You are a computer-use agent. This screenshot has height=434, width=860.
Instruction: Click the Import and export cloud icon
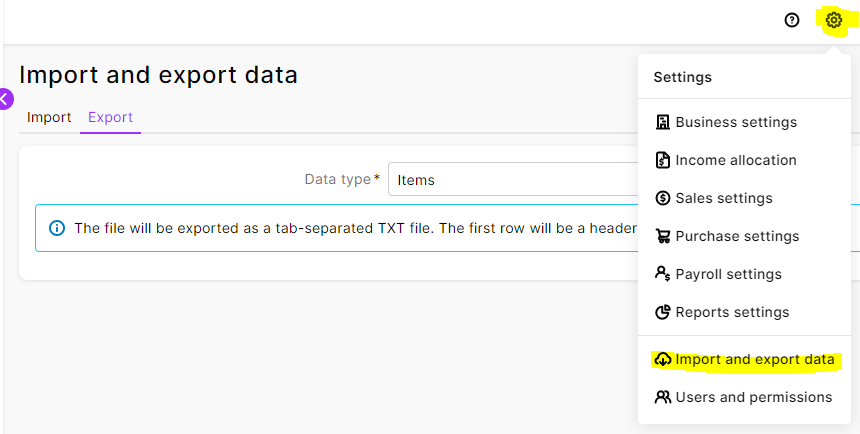coord(662,359)
